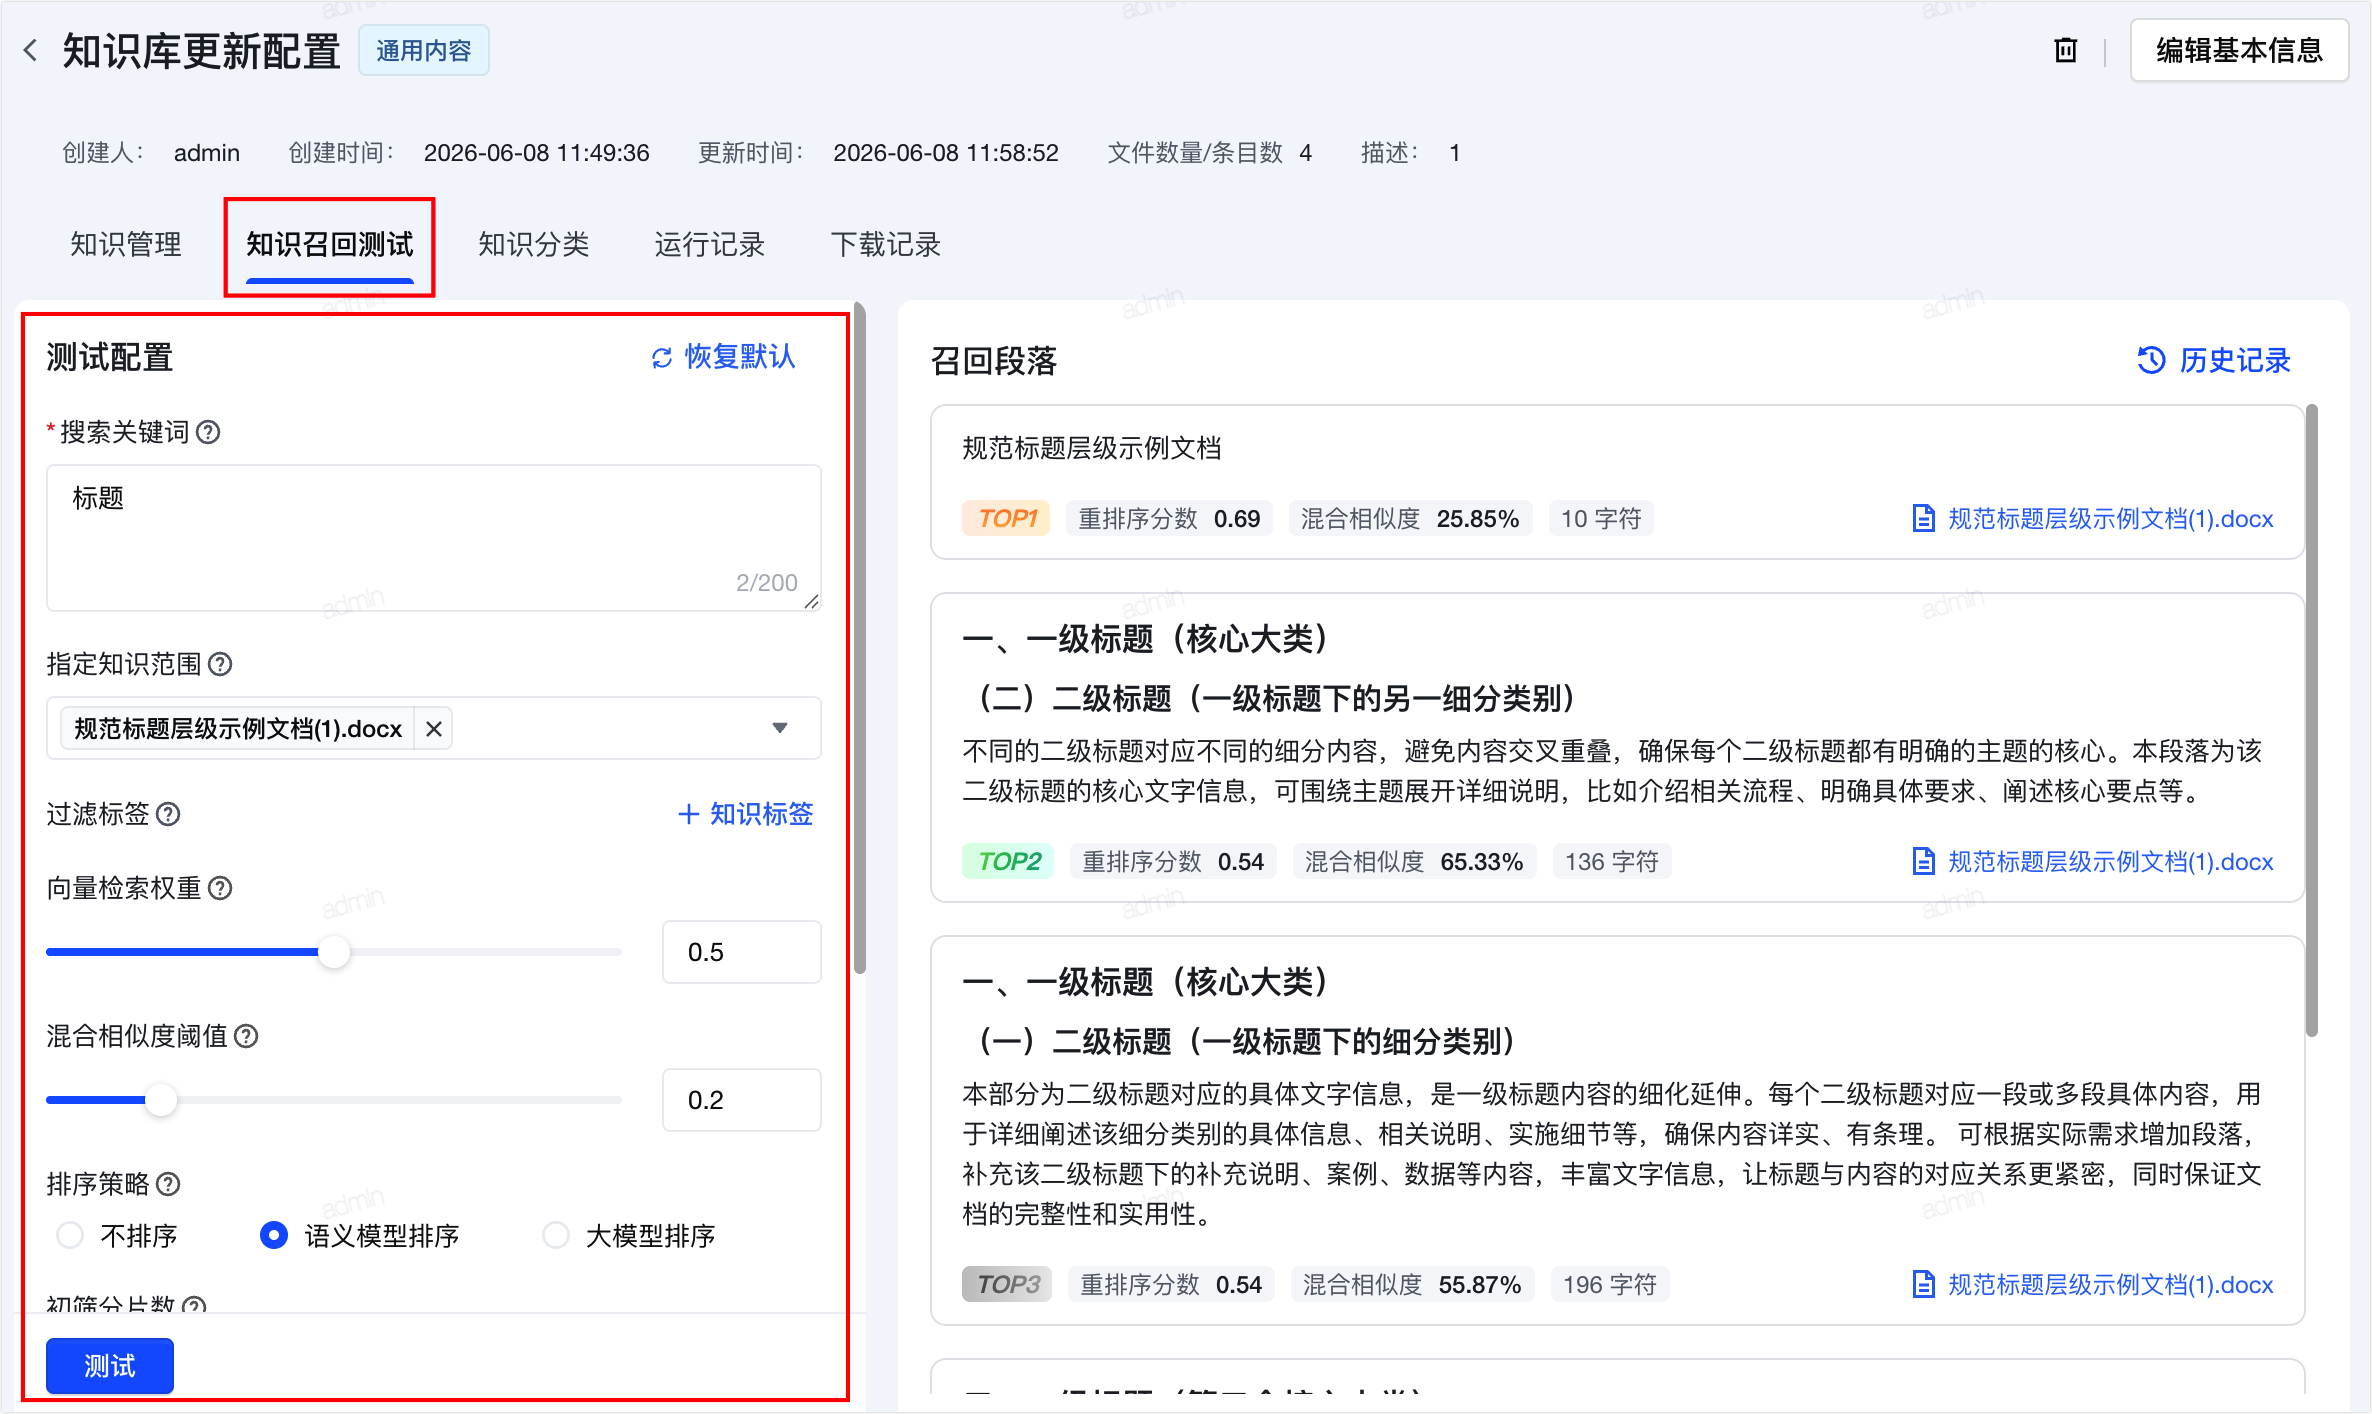This screenshot has height=1414, width=2372.
Task: Click the 规范标题层级示例文档 result title
Action: click(1092, 448)
